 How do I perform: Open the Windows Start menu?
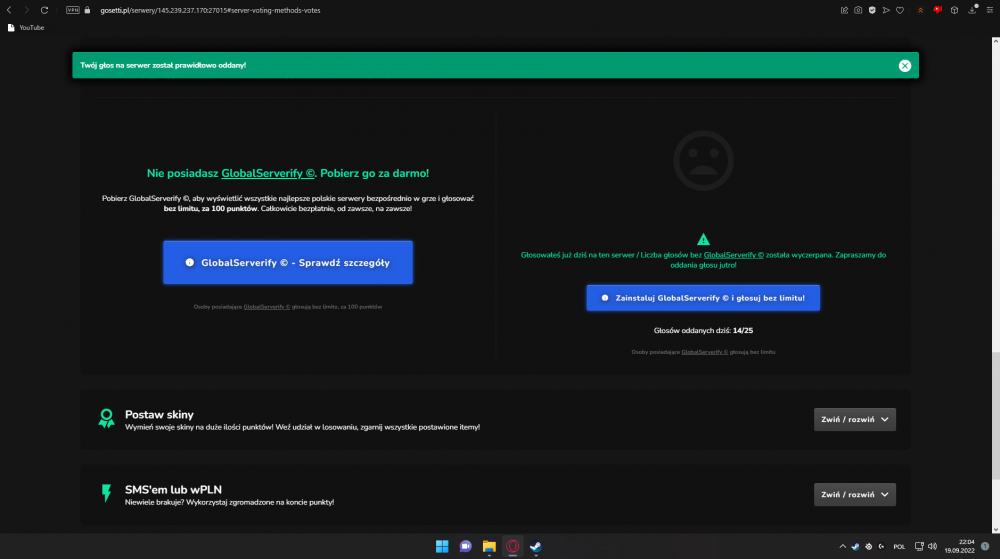[442, 546]
